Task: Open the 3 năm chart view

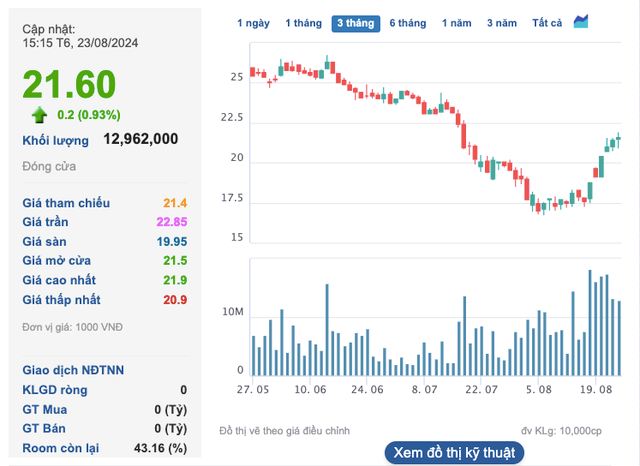Action: (x=503, y=23)
